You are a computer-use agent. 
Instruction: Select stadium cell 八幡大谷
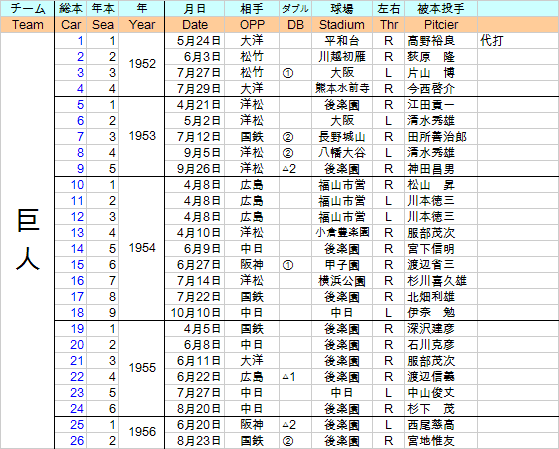point(342,153)
